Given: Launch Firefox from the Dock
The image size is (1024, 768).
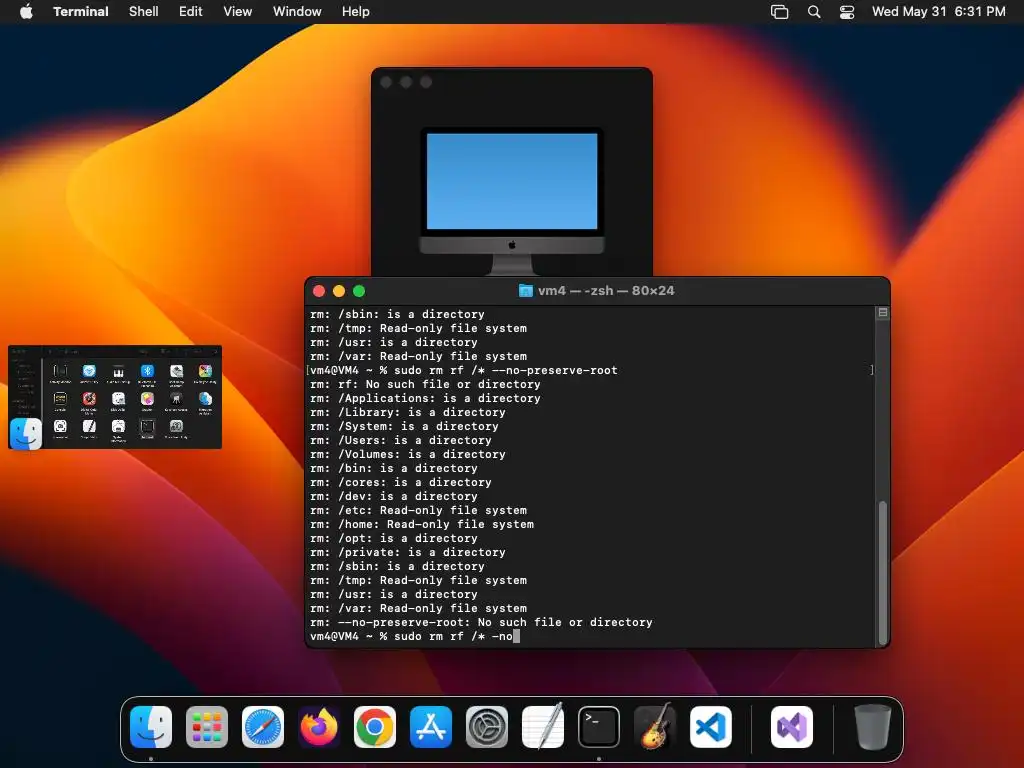Looking at the screenshot, I should pos(319,727).
